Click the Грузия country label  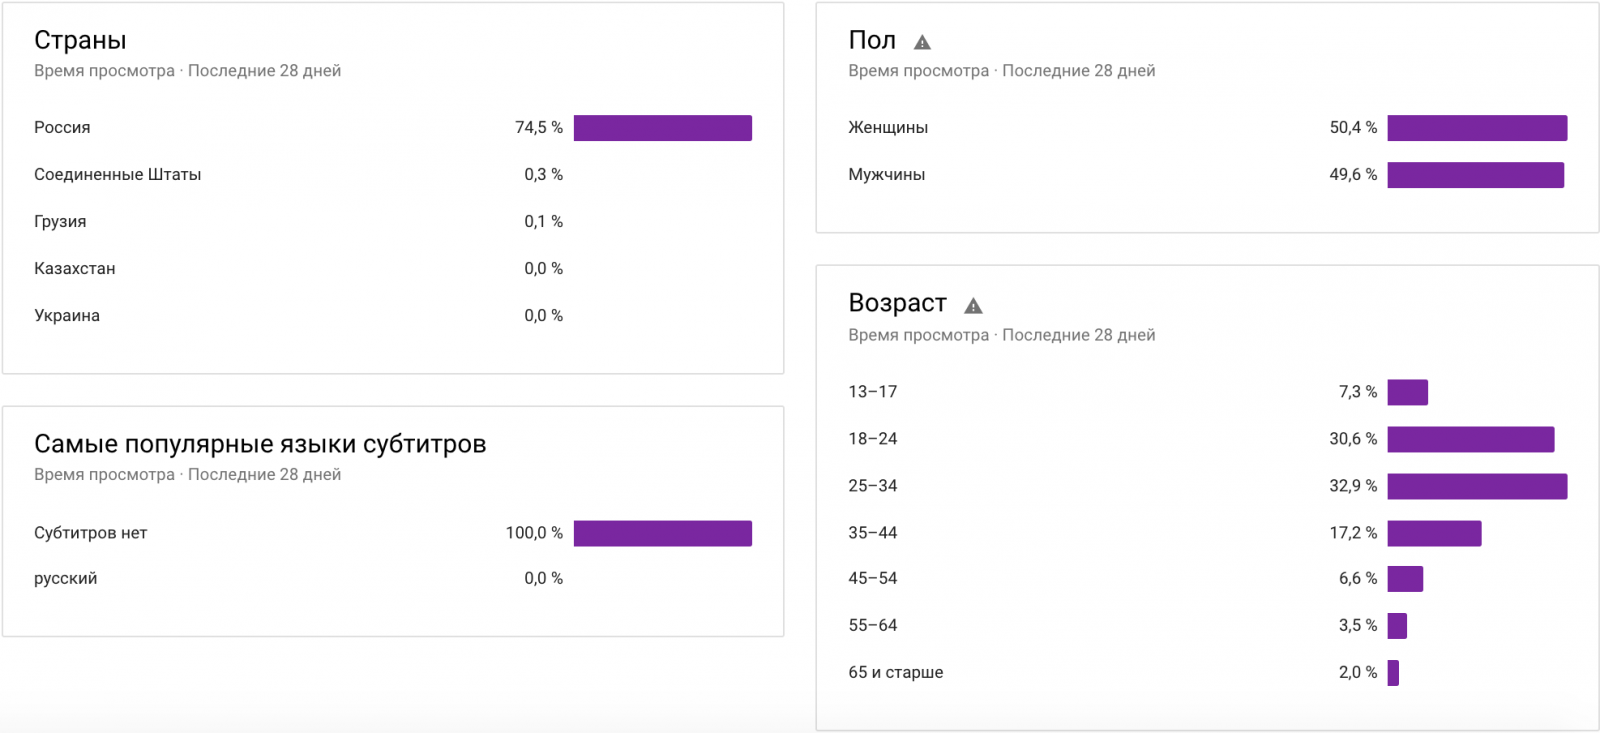(x=60, y=222)
